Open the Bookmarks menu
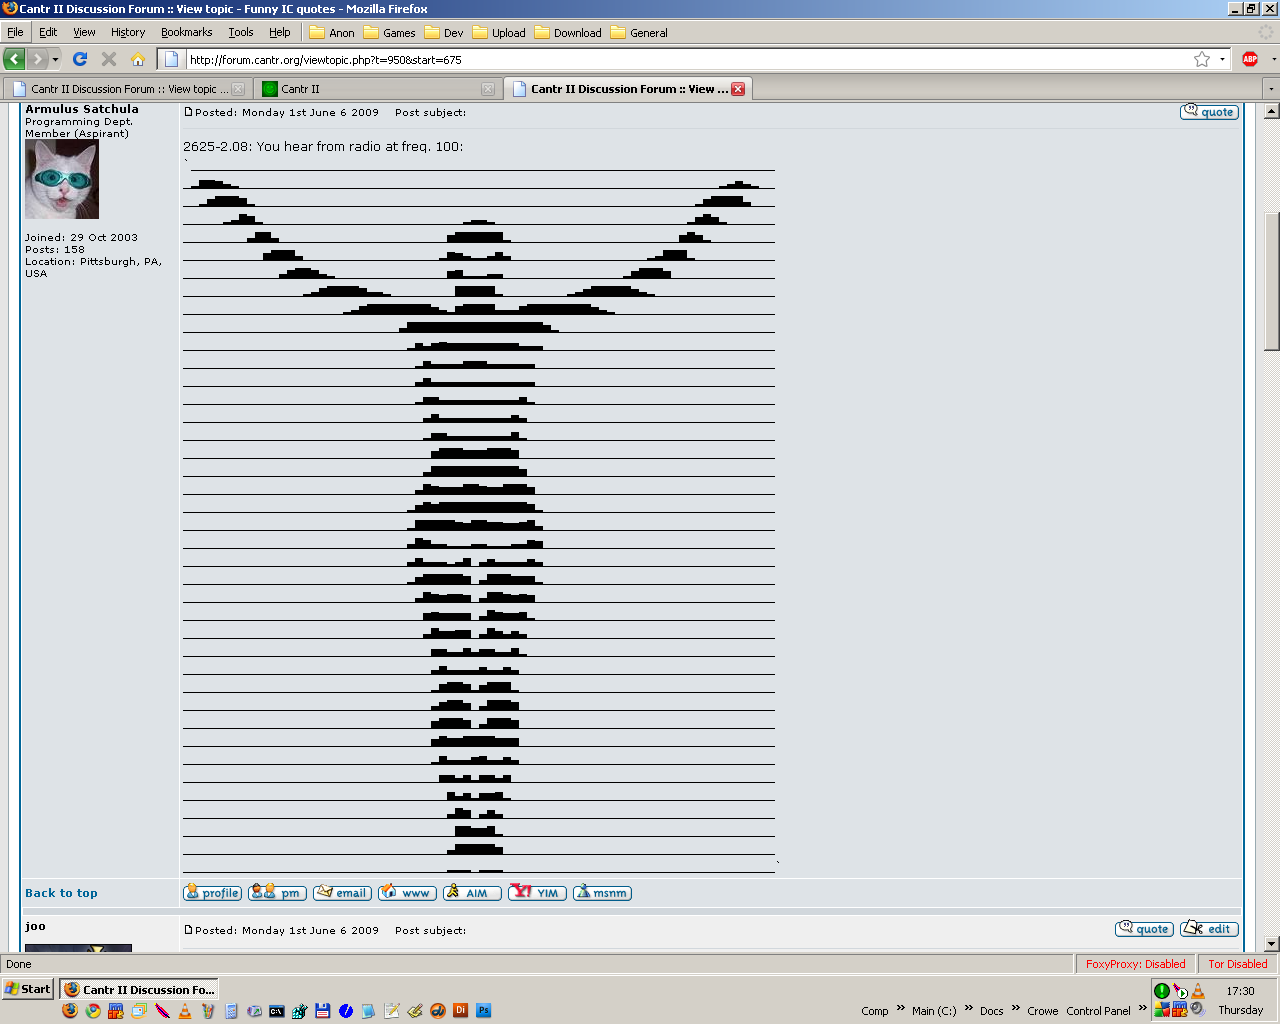Screen dimensions: 1280x1024 (x=186, y=32)
